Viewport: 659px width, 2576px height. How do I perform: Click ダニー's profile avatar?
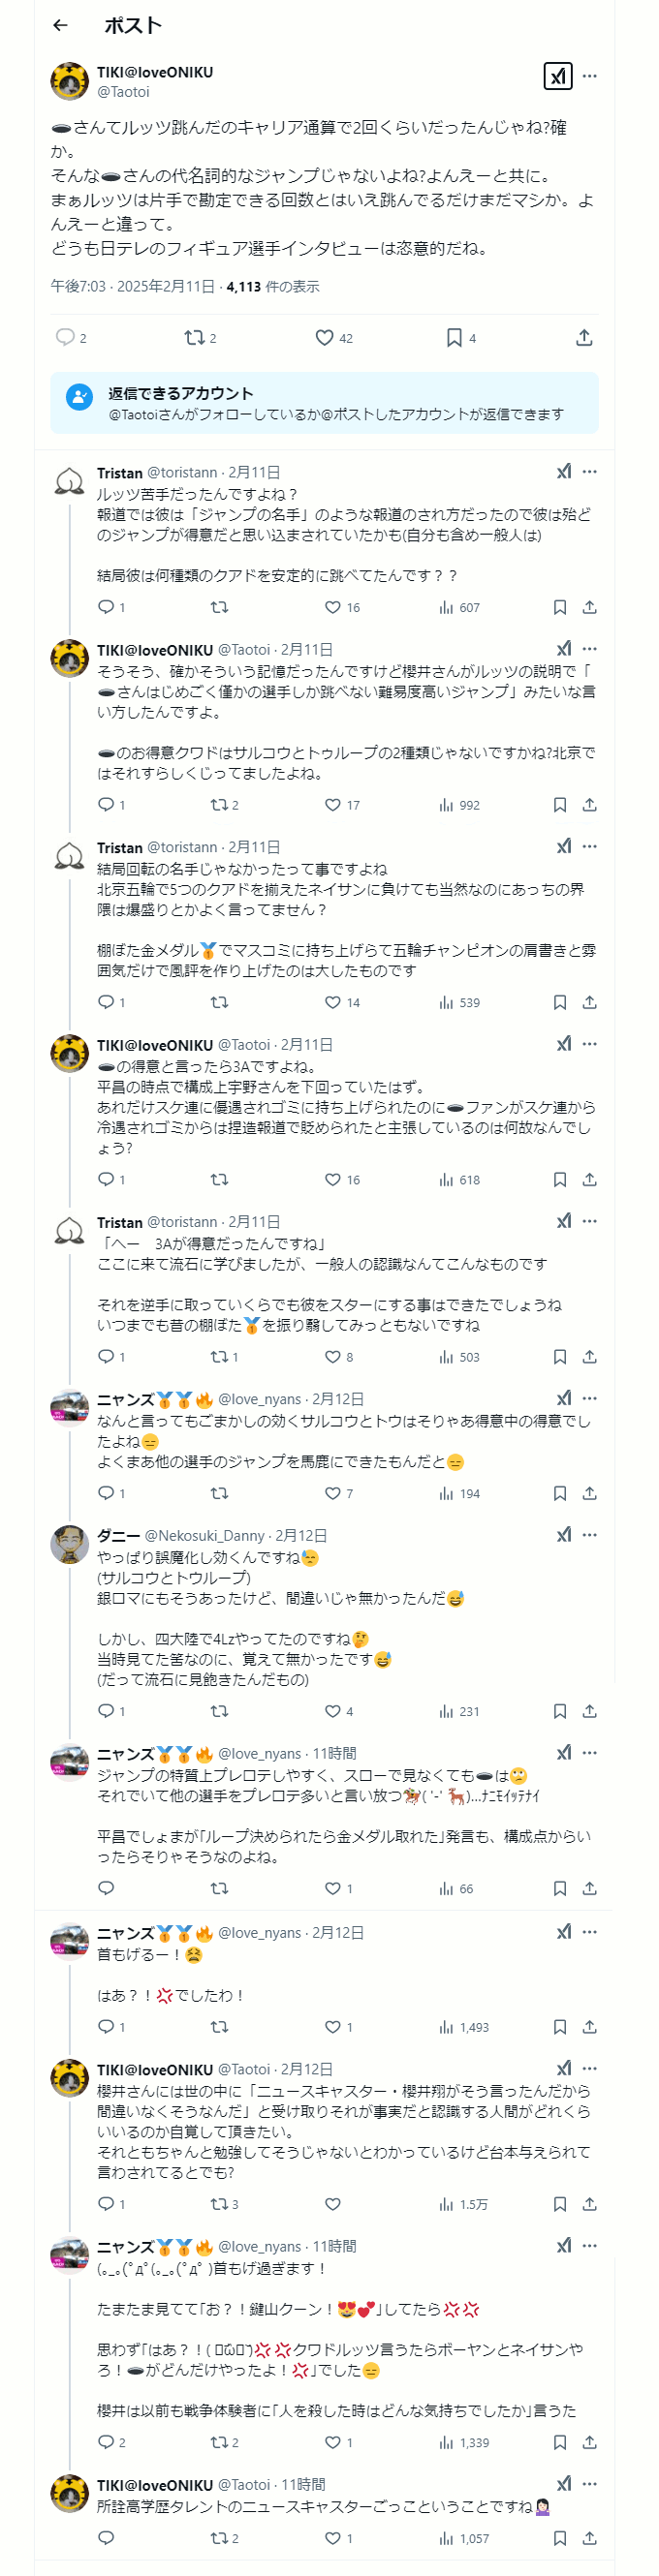coord(70,1544)
